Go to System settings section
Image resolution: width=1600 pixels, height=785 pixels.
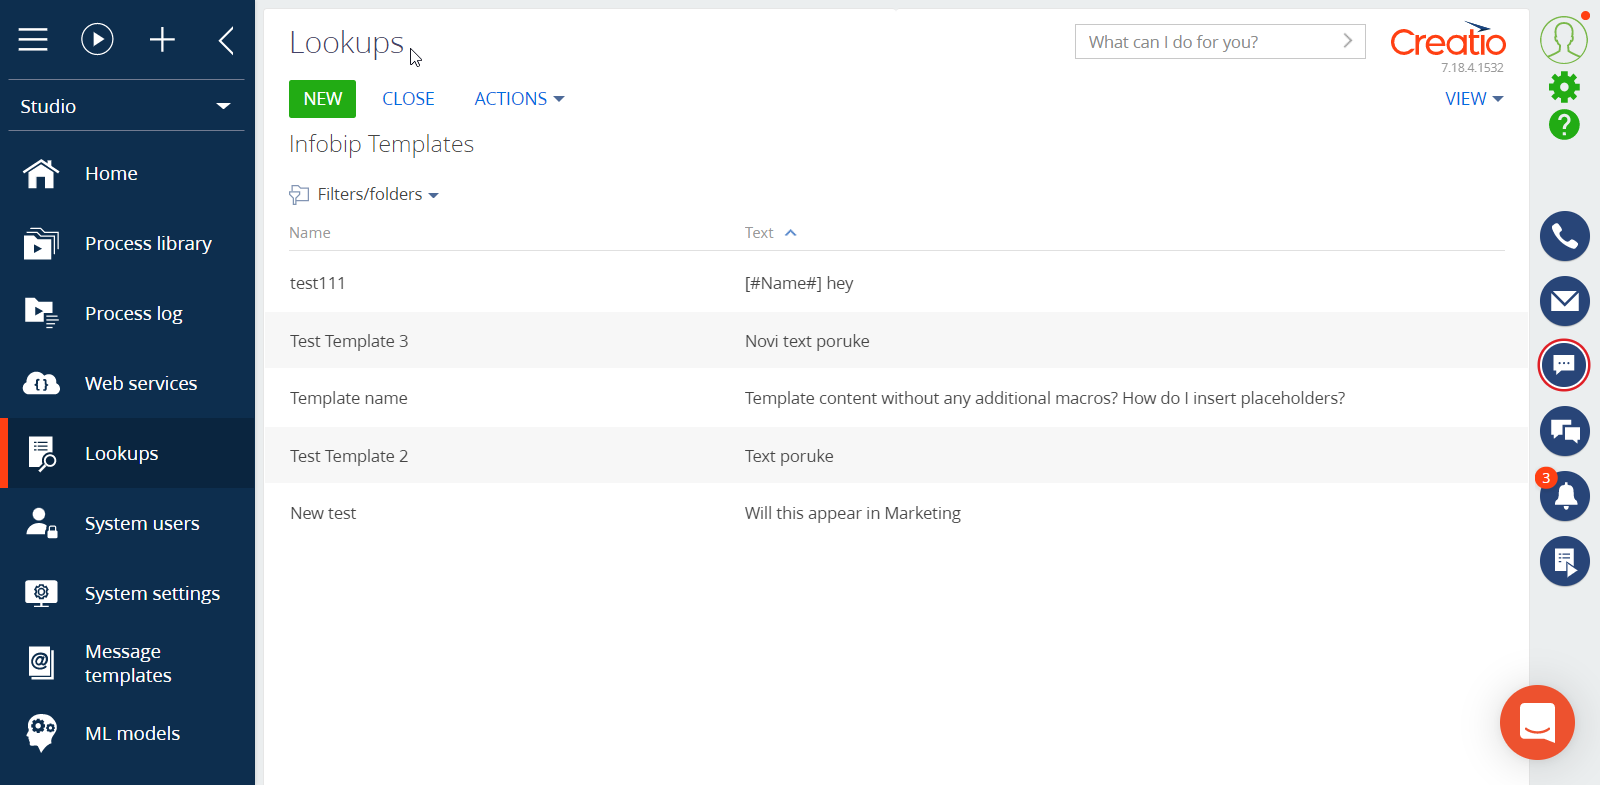152,593
